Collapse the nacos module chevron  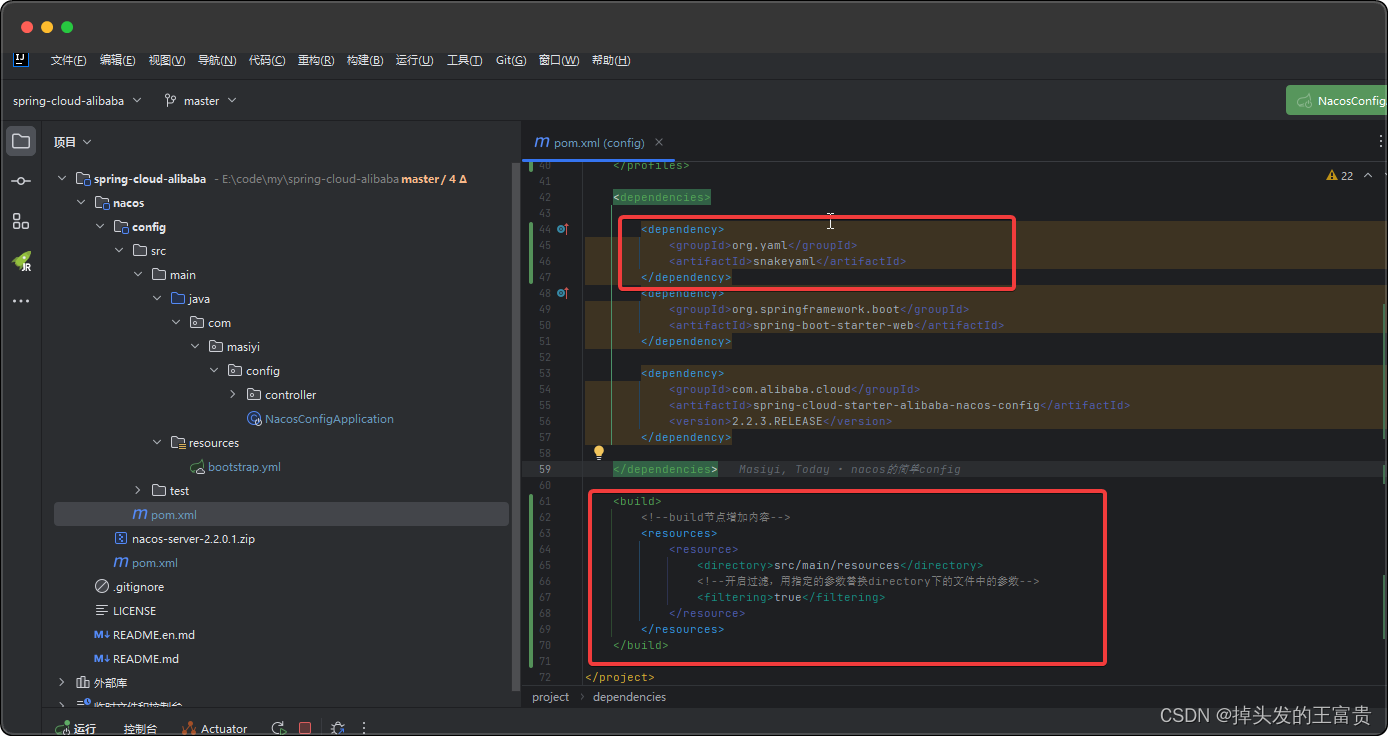tap(81, 203)
